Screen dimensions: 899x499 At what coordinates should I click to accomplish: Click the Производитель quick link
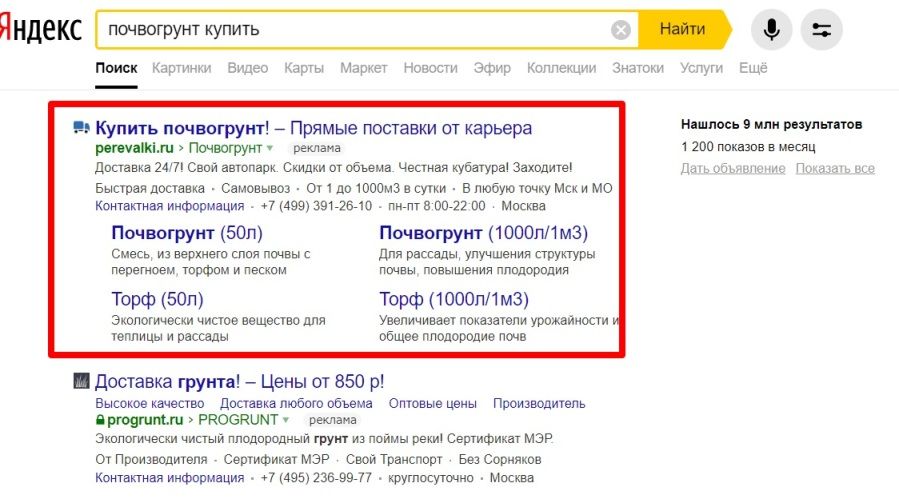pyautogui.click(x=539, y=403)
